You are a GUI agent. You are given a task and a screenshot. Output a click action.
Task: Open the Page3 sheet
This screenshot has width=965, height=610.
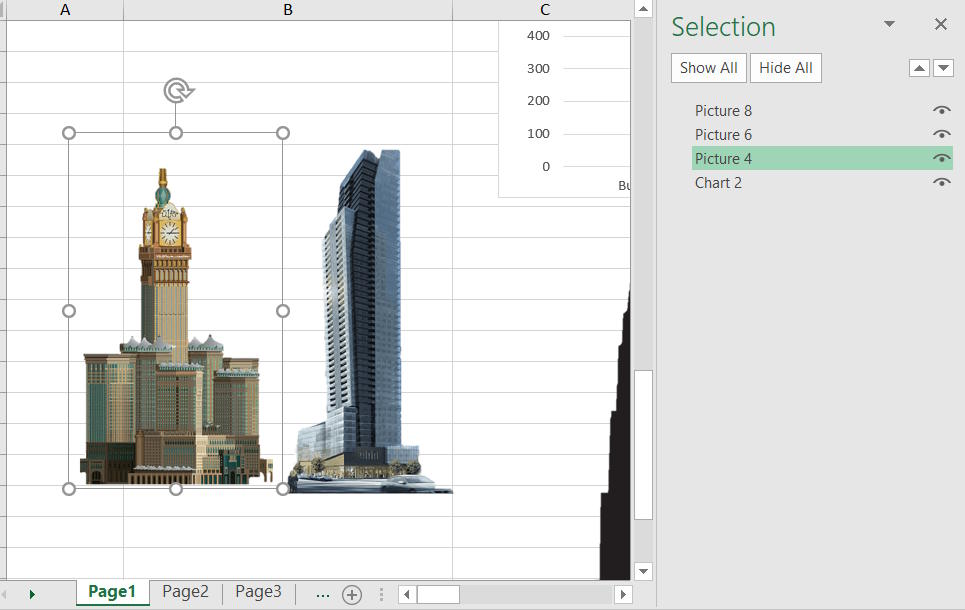257,592
